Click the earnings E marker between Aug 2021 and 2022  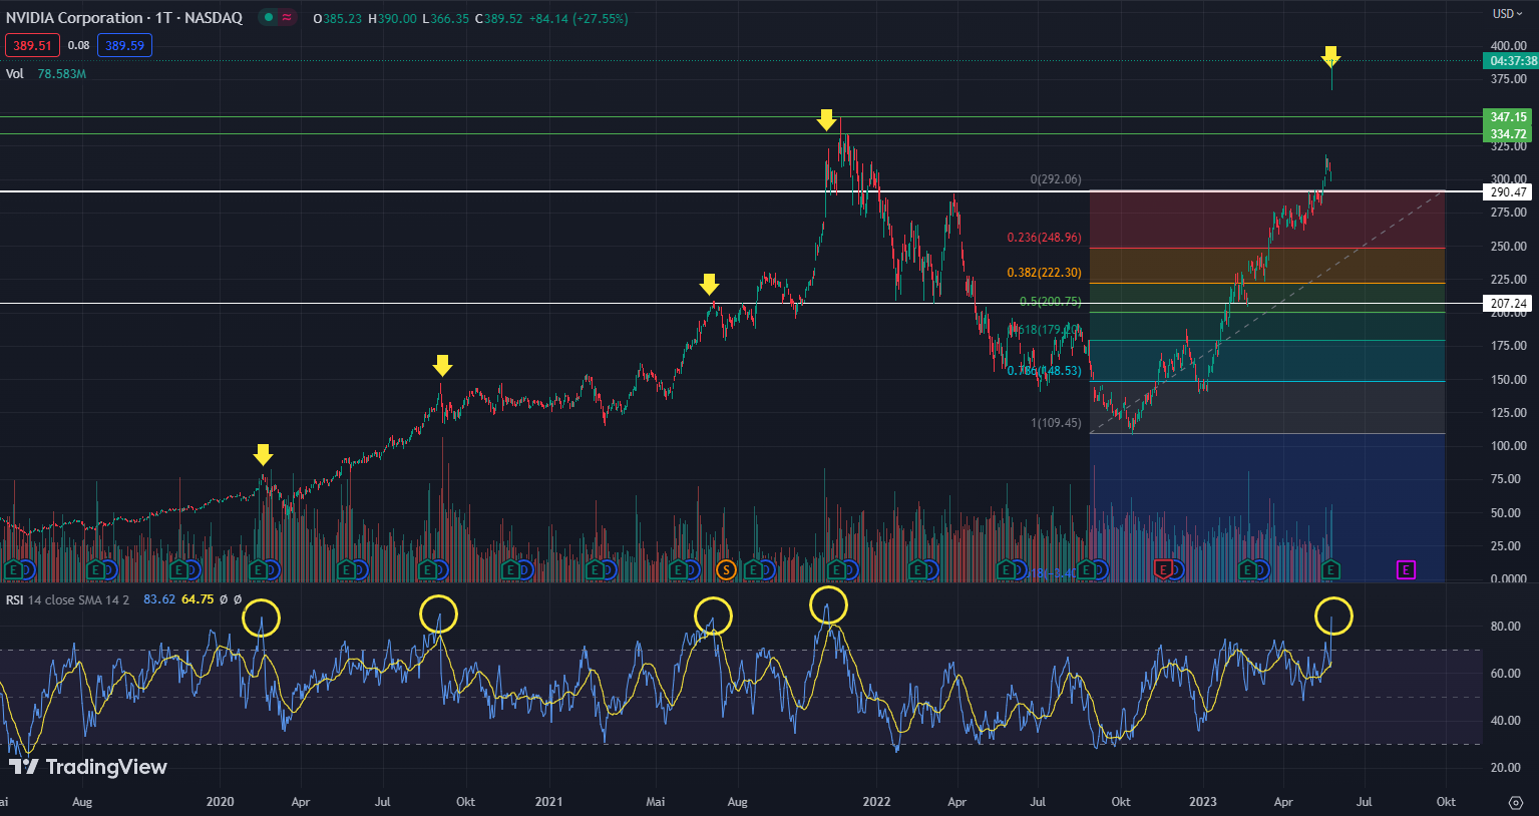click(754, 570)
